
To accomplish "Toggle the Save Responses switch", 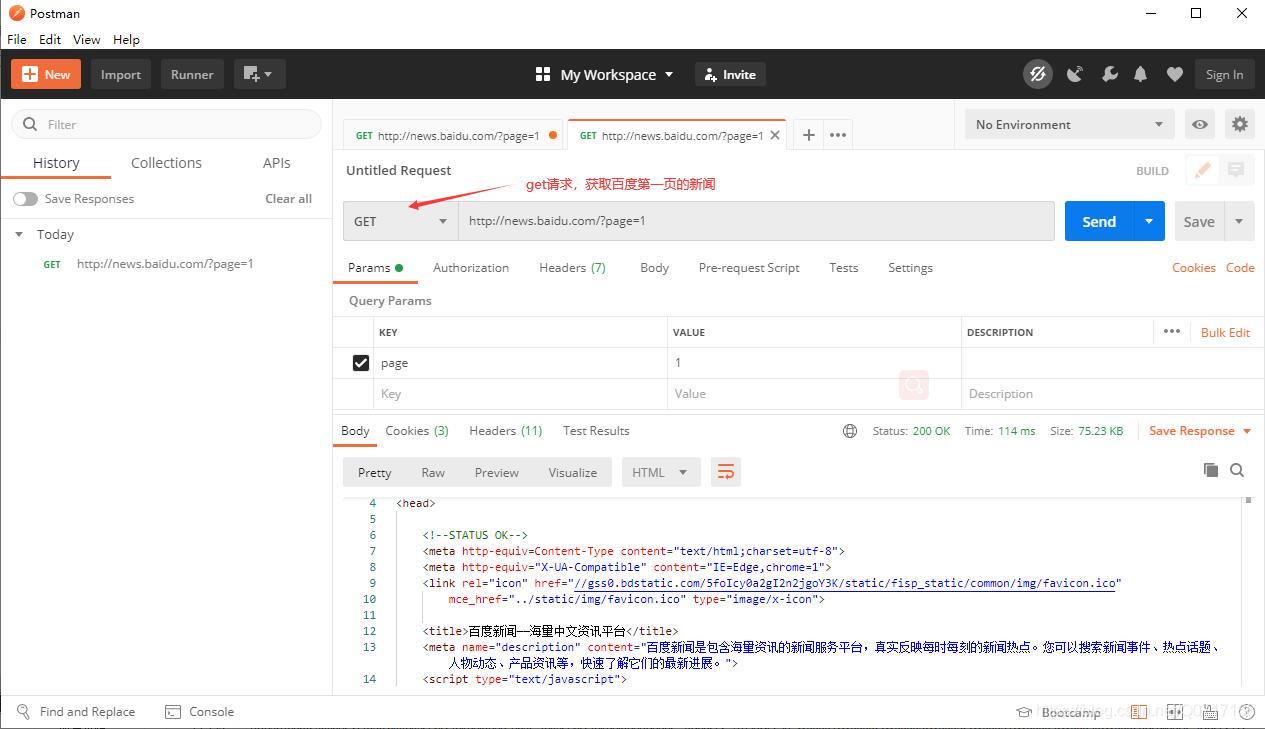I will point(25,199).
